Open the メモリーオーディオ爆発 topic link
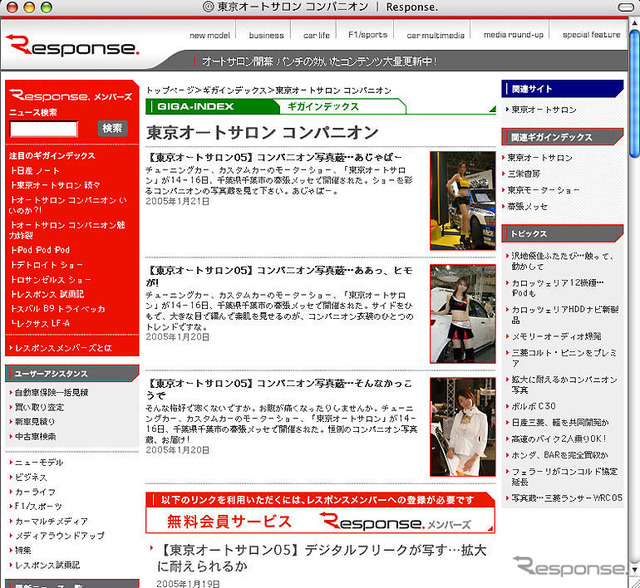The width and height of the screenshot is (640, 588). (x=555, y=337)
